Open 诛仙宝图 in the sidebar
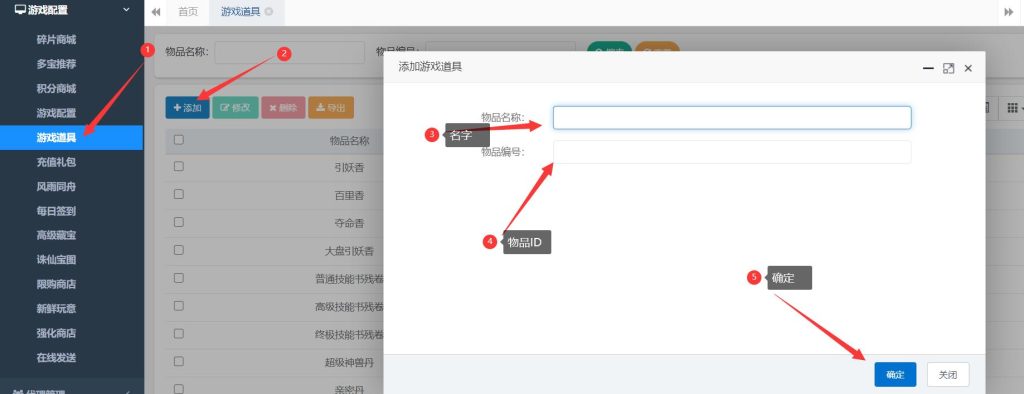Image resolution: width=1024 pixels, height=394 pixels. [x=56, y=259]
